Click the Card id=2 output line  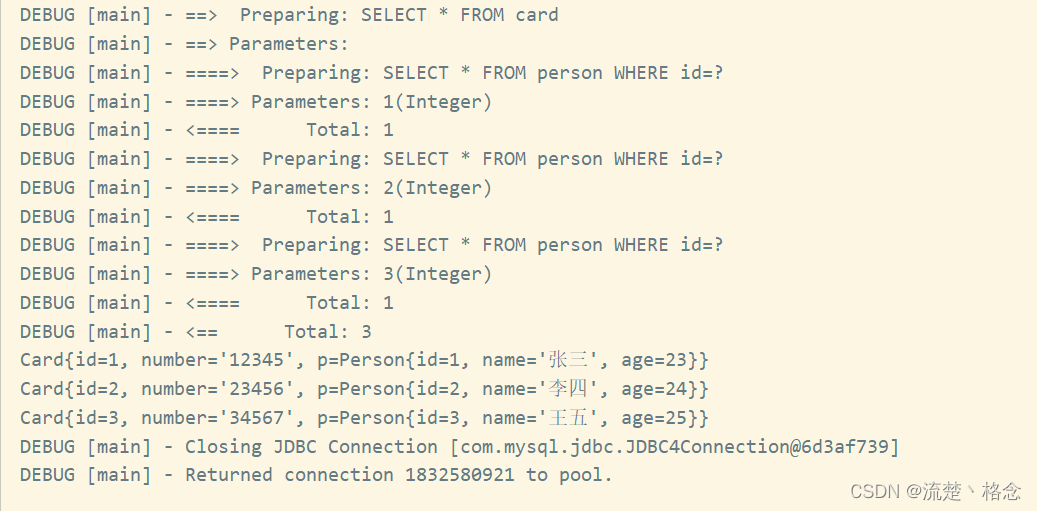coord(364,389)
